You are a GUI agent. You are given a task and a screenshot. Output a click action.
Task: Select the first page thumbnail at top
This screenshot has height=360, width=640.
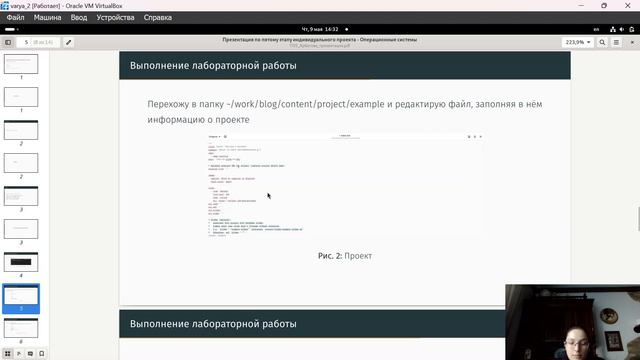21,64
